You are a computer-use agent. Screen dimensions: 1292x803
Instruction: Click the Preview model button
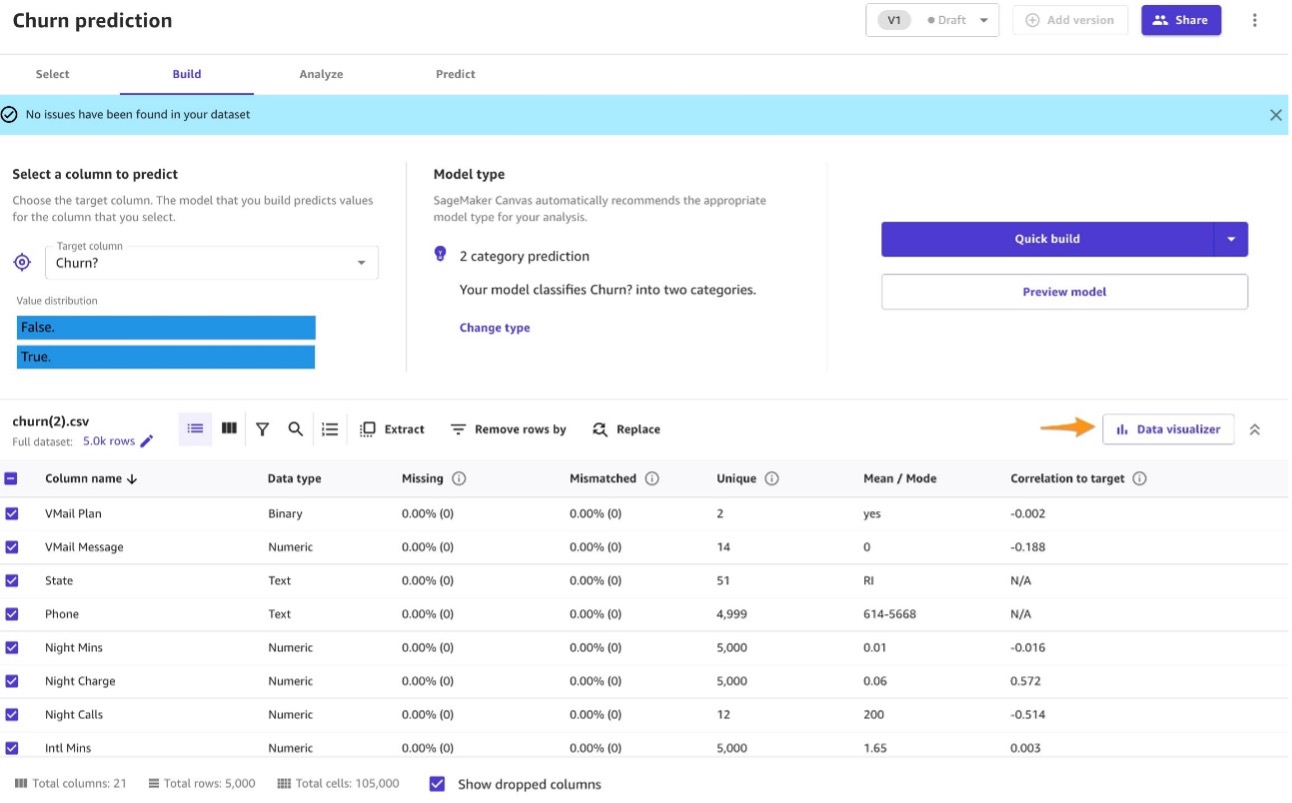pyautogui.click(x=1064, y=292)
